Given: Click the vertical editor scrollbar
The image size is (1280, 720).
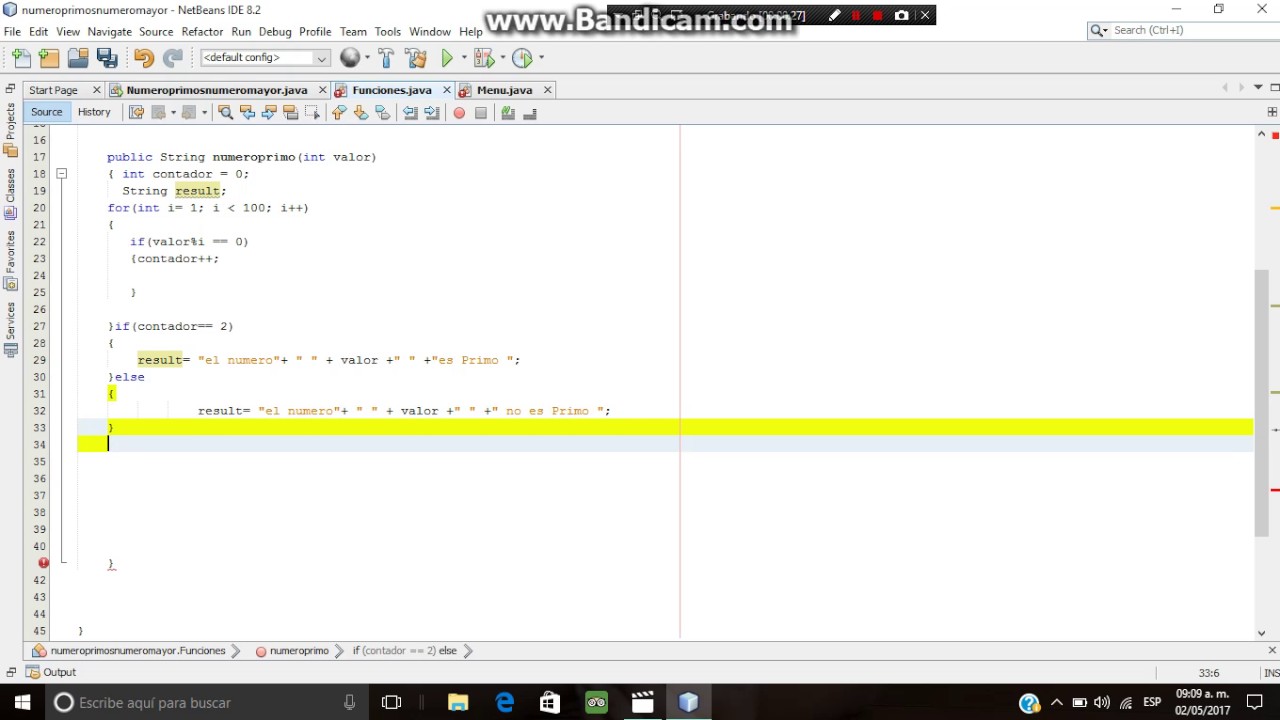Looking at the screenshot, I should click(1261, 403).
